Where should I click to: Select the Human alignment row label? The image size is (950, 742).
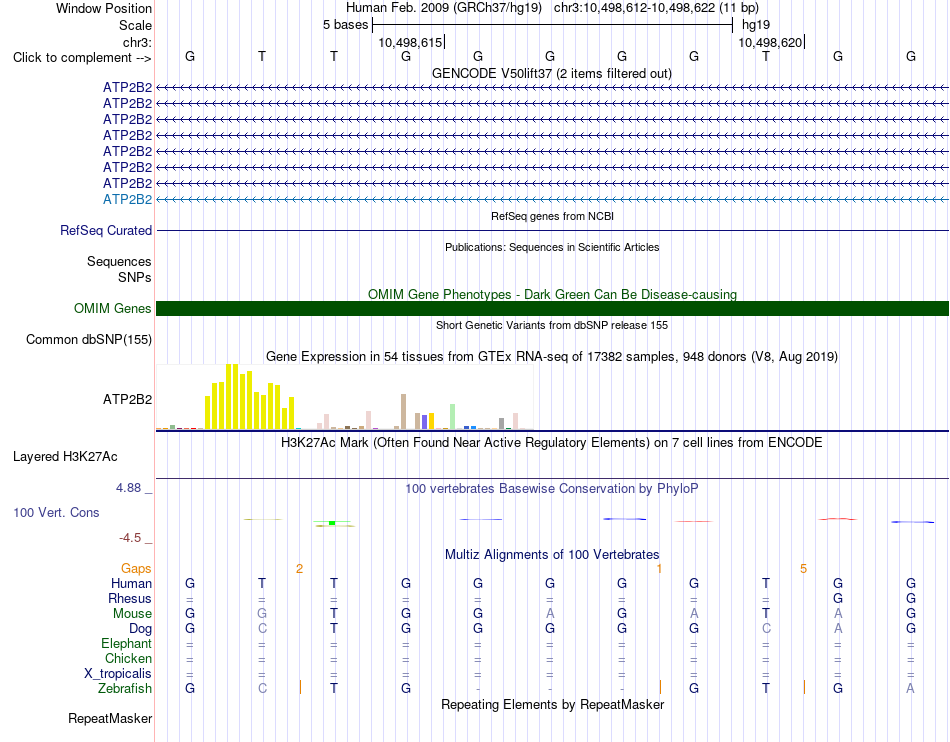point(131,583)
